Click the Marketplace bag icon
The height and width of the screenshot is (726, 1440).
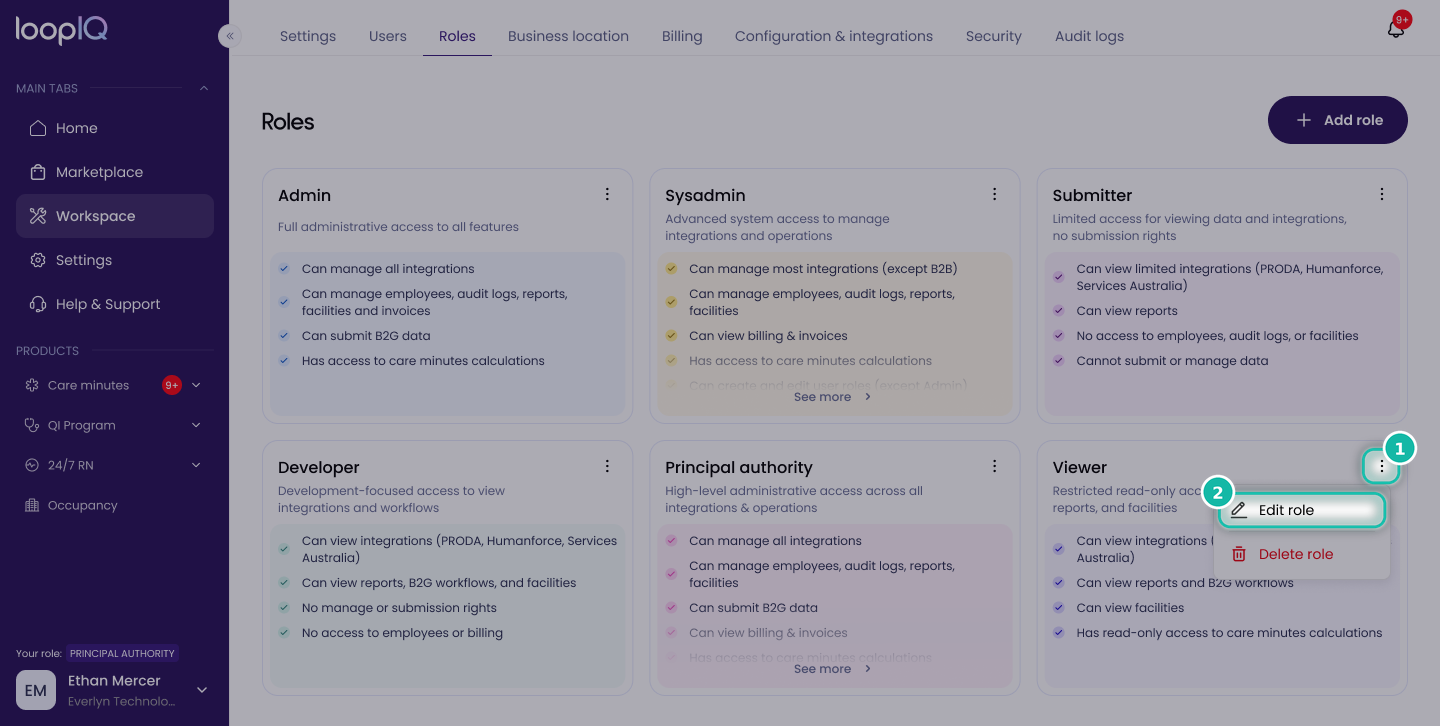point(38,172)
